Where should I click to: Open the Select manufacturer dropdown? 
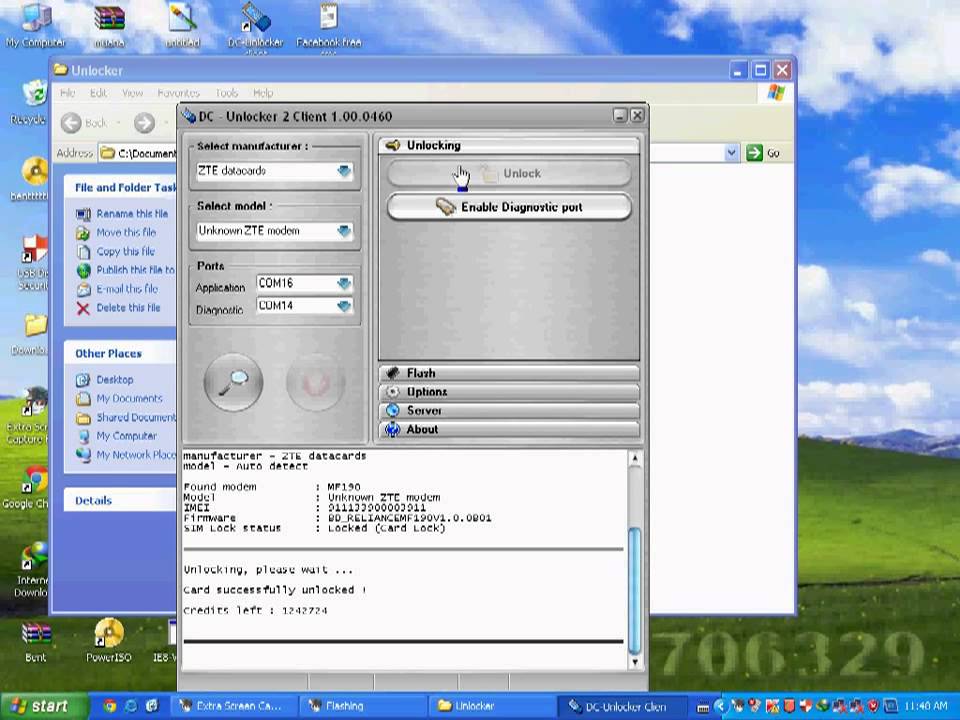344,171
